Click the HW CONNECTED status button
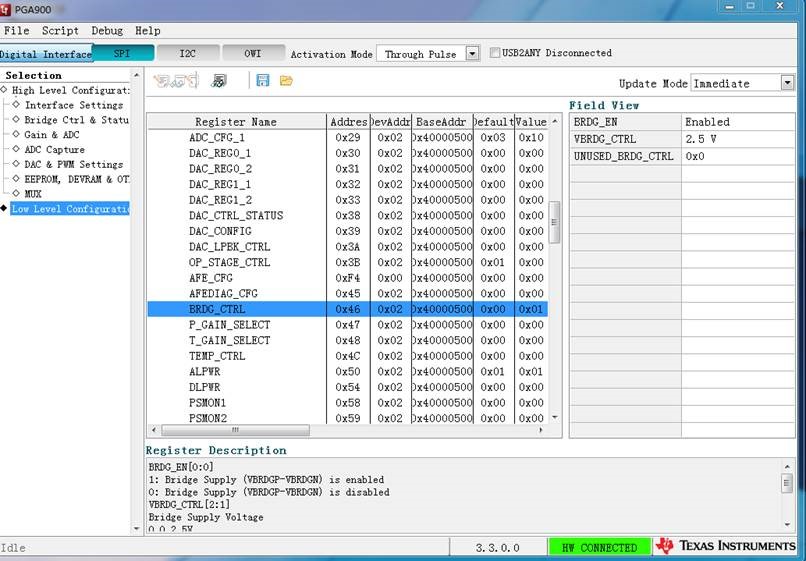 pyautogui.click(x=599, y=547)
